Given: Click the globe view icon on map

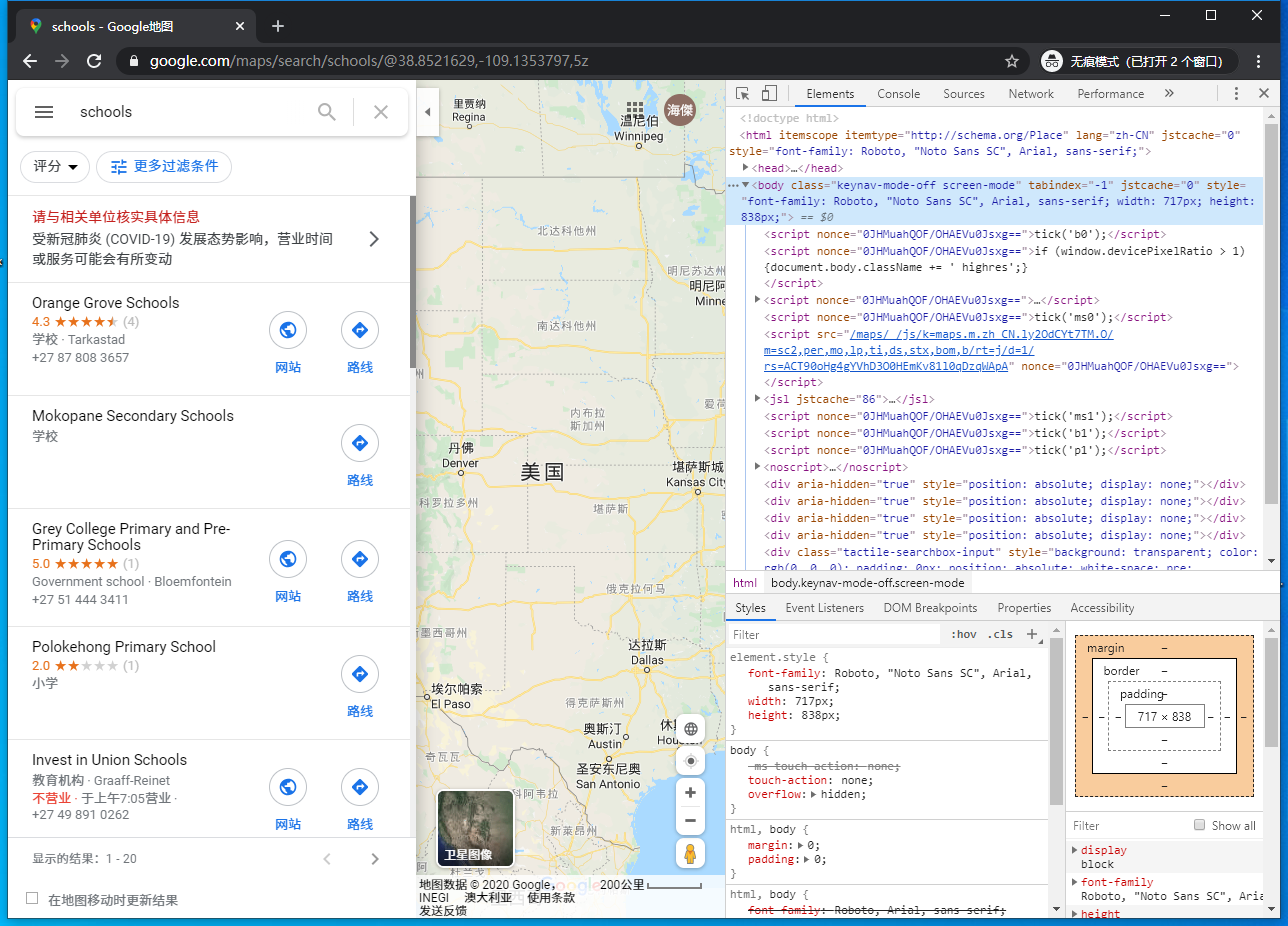Looking at the screenshot, I should (690, 729).
